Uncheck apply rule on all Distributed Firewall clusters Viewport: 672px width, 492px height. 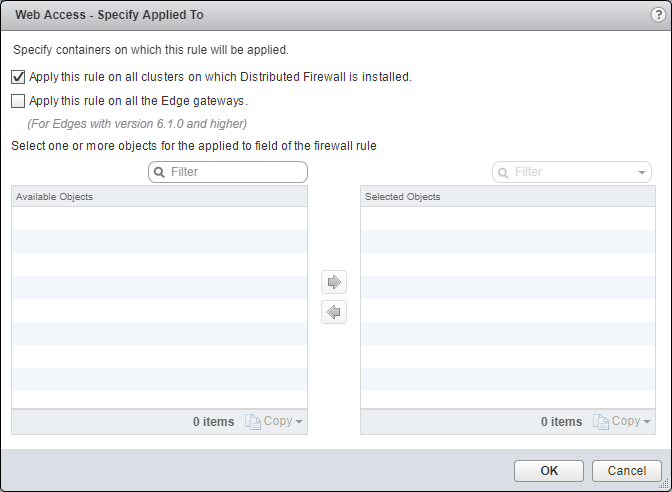(18, 76)
